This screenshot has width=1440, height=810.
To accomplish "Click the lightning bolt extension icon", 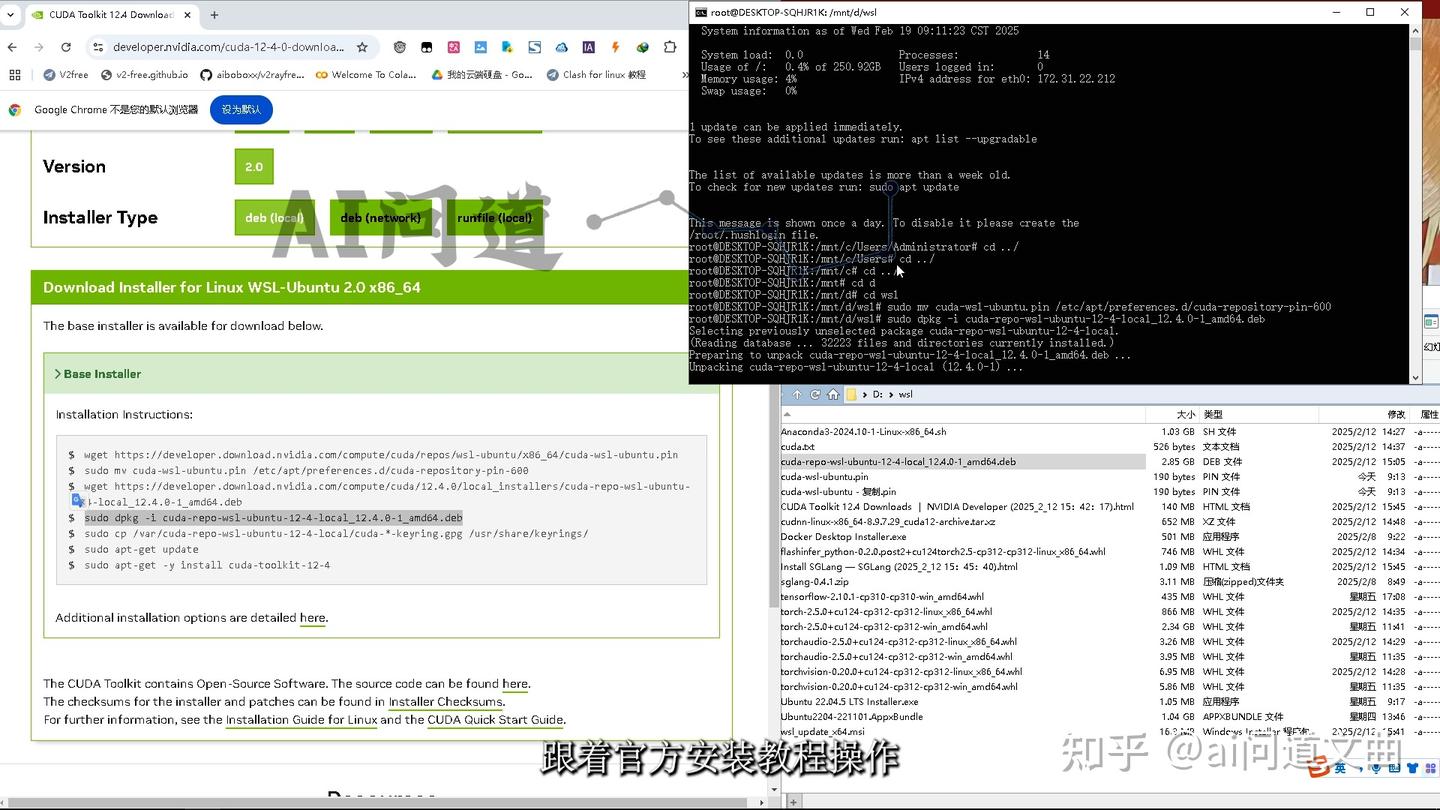I will pos(616,47).
